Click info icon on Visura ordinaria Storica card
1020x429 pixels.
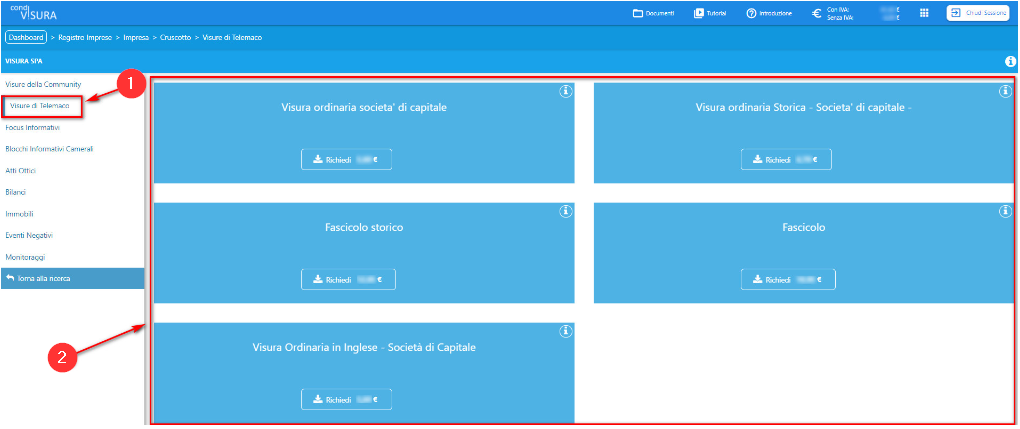point(1005,91)
